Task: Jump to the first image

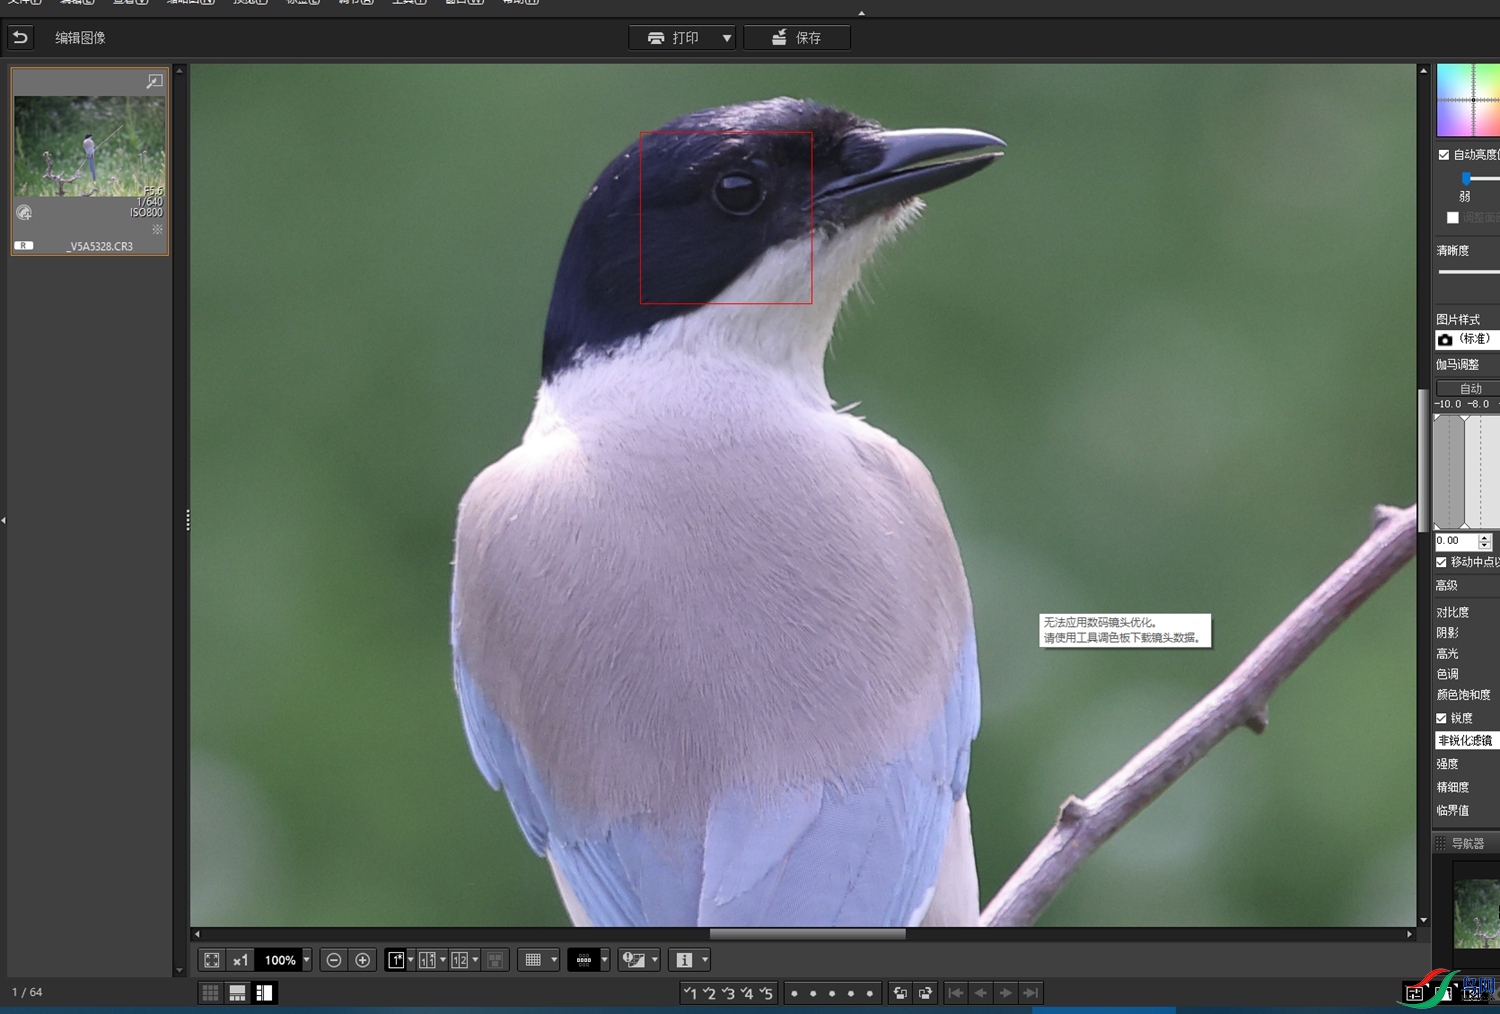Action: [956, 993]
